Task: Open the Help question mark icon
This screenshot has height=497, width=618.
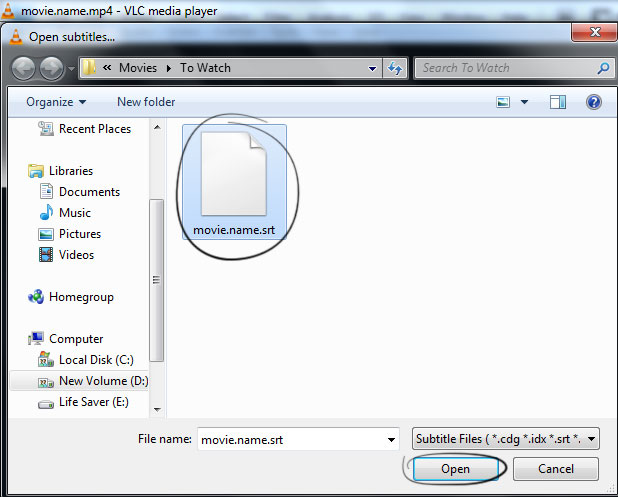Action: (x=593, y=102)
